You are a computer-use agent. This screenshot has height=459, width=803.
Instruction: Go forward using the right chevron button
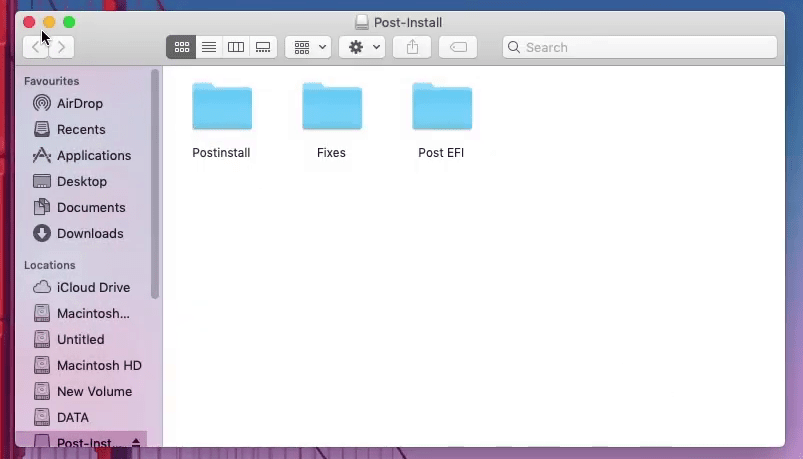61,47
